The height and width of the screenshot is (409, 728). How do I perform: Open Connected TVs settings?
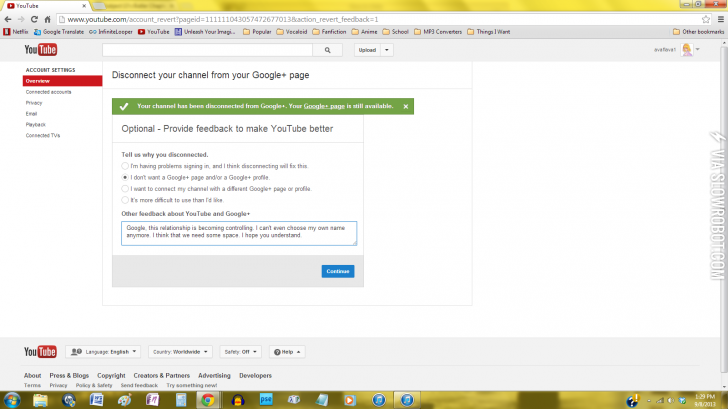(43, 136)
